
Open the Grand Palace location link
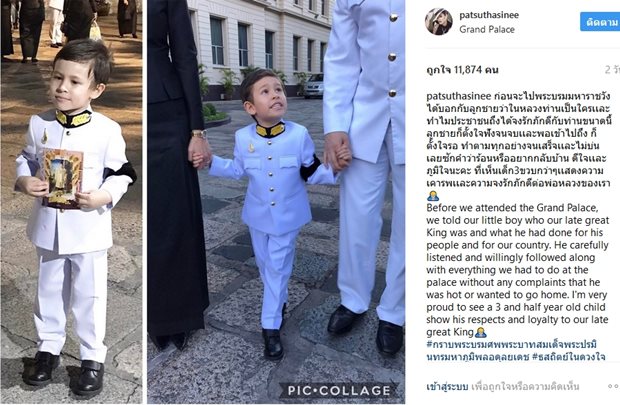click(487, 29)
